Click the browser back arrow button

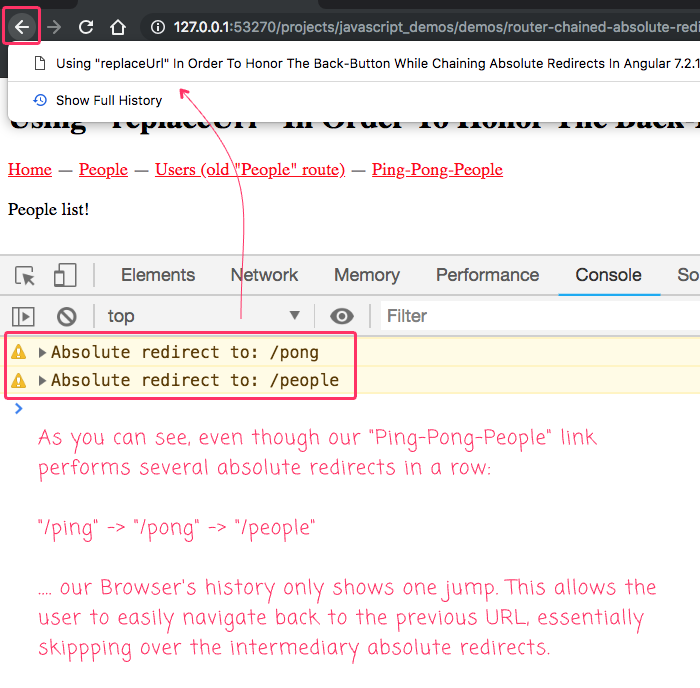point(22,27)
